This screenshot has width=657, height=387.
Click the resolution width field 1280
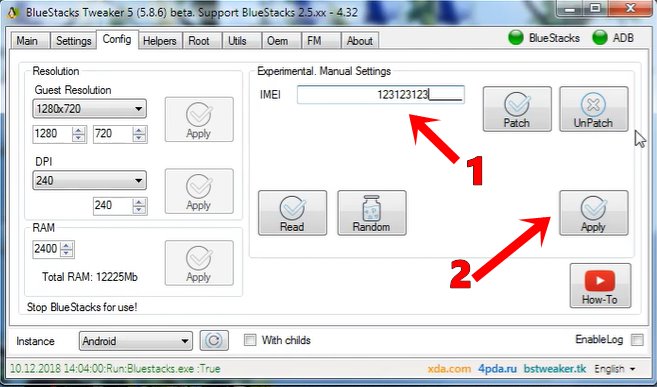(53, 134)
